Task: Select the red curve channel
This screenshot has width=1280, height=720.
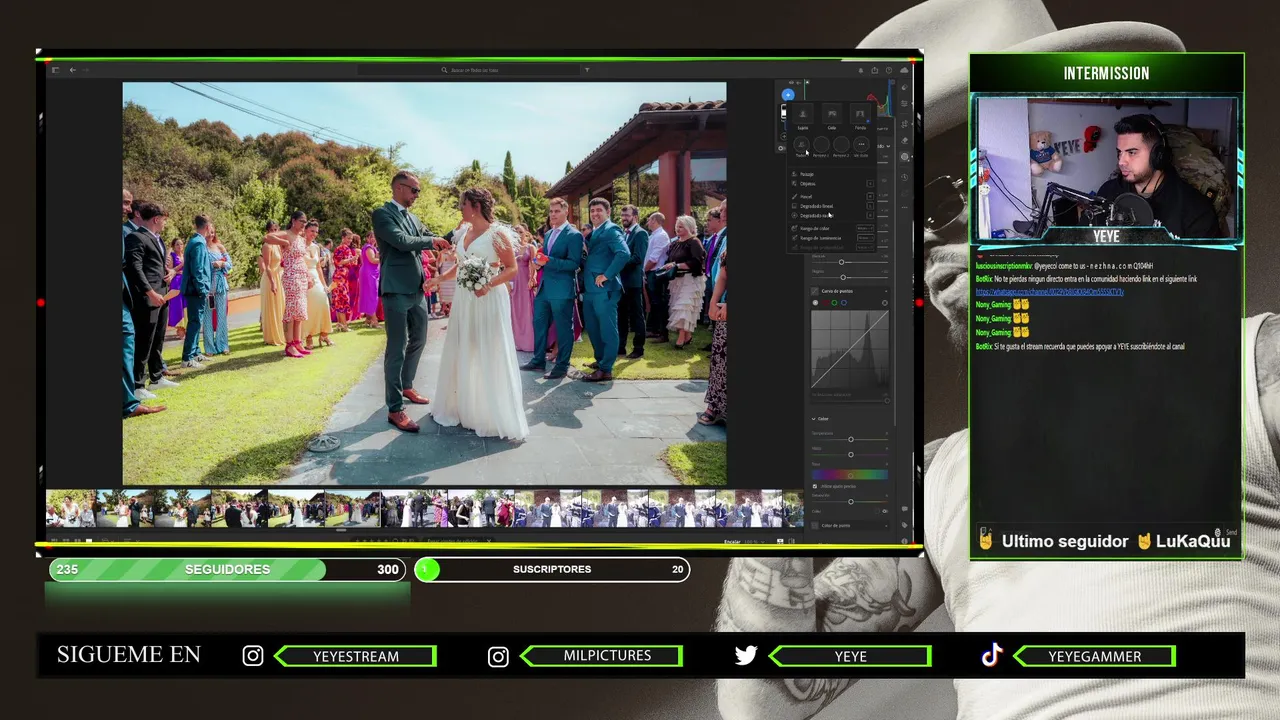Action: point(825,303)
